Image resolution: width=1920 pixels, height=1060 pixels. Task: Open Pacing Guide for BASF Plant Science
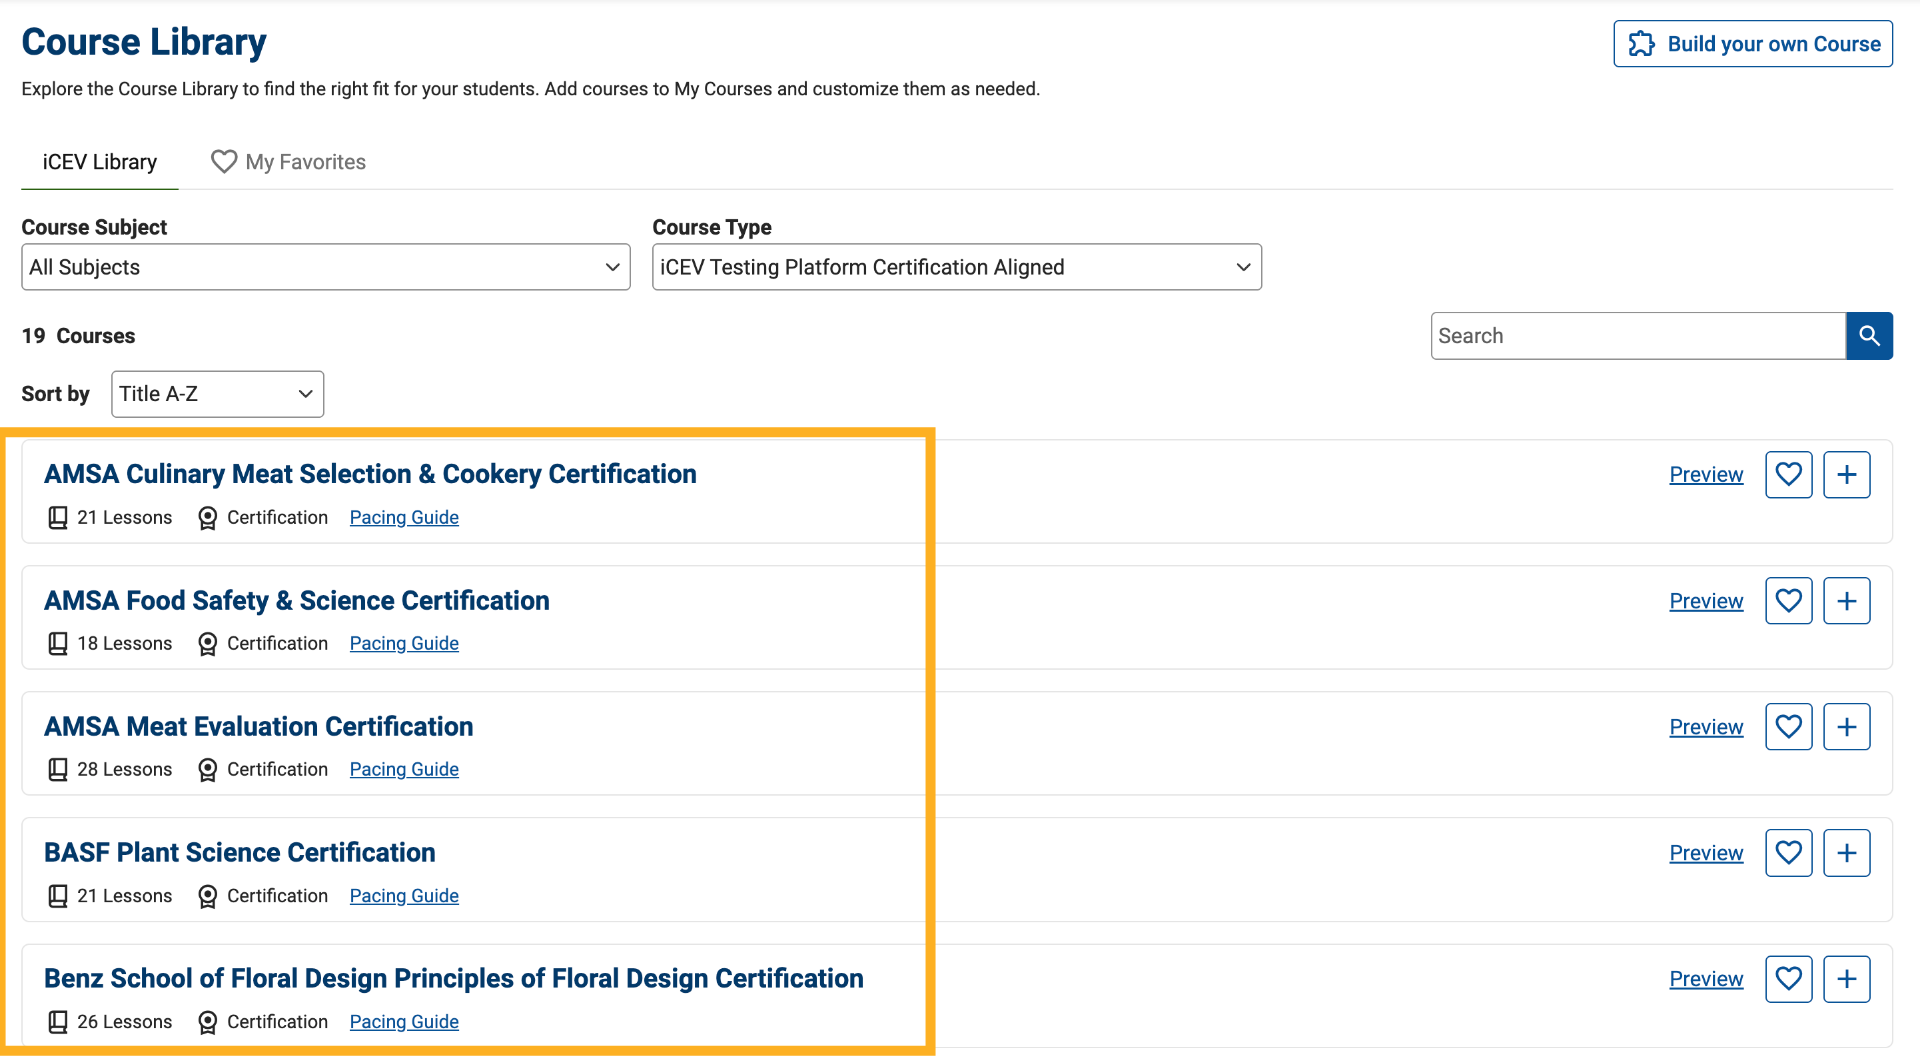click(x=404, y=896)
